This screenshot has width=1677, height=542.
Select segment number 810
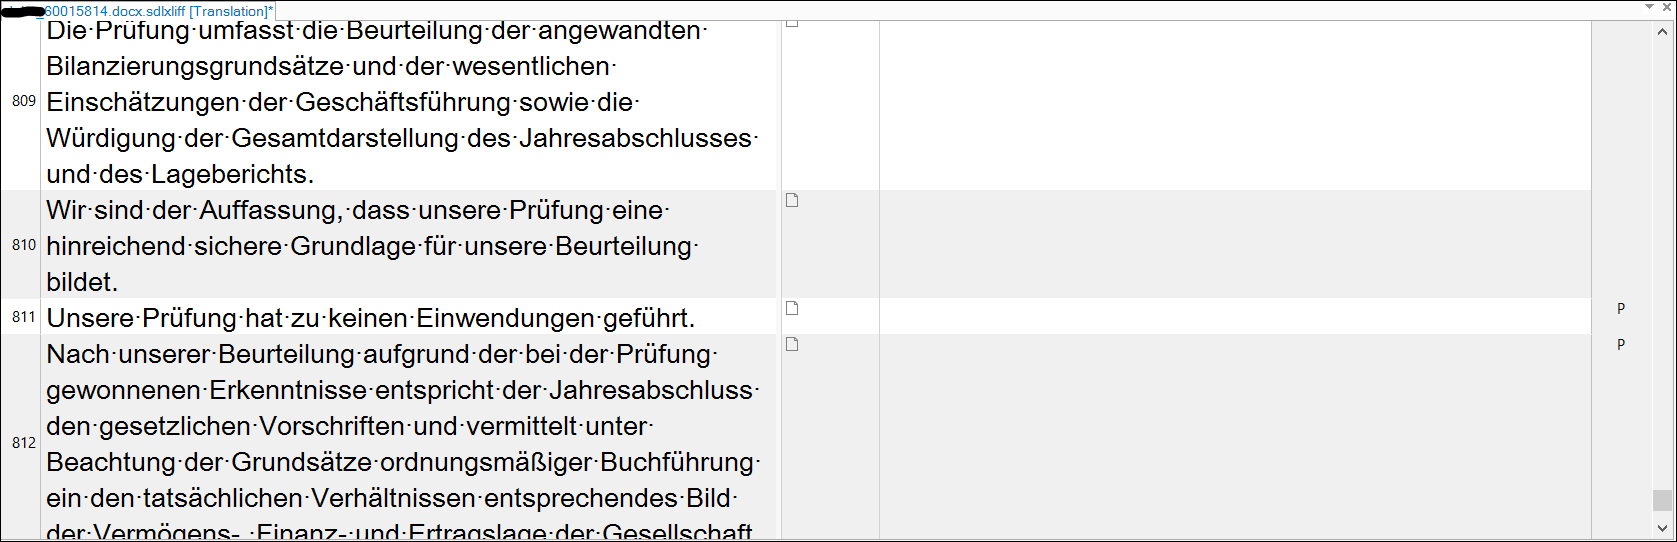click(x=24, y=245)
